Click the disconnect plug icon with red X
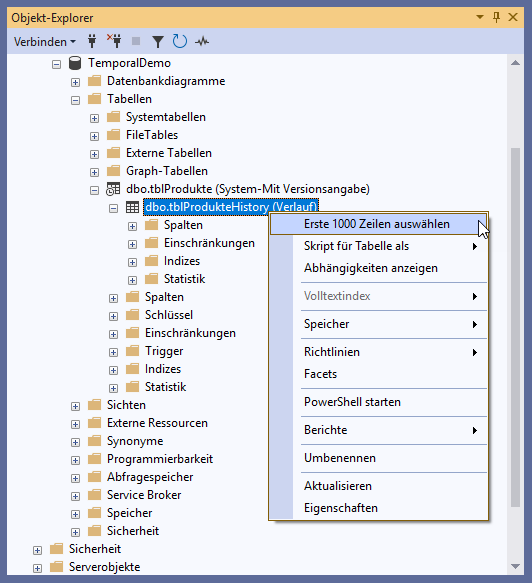The width and height of the screenshot is (532, 583). point(115,41)
